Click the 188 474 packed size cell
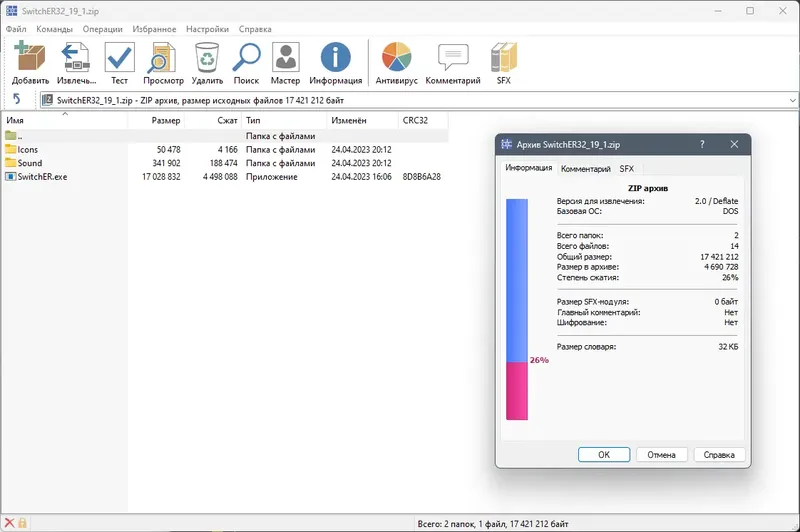This screenshot has width=800, height=532. click(223, 163)
